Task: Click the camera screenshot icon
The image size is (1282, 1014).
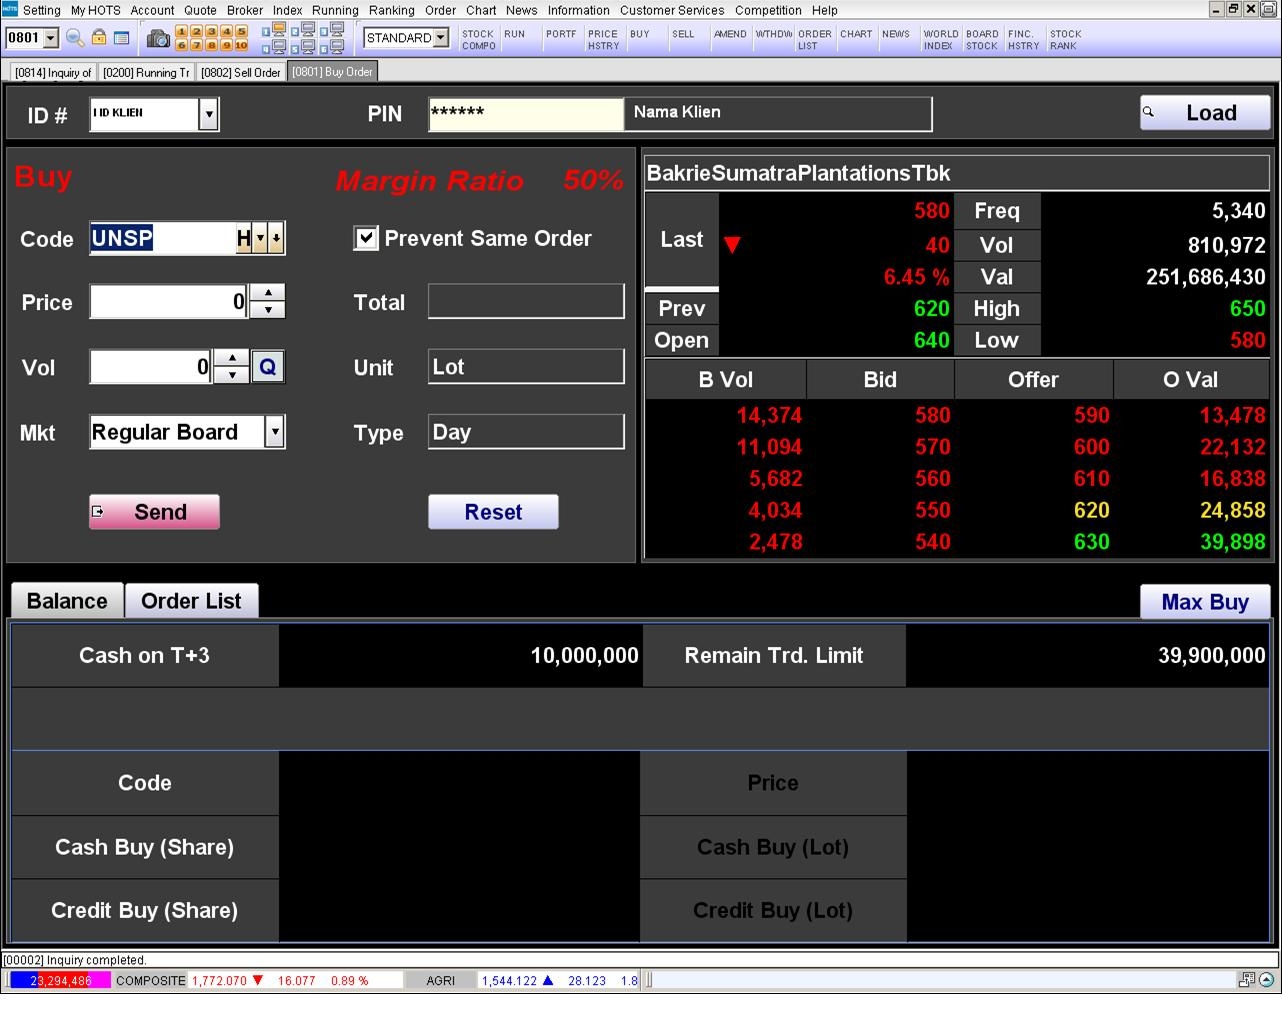Action: click(x=158, y=39)
